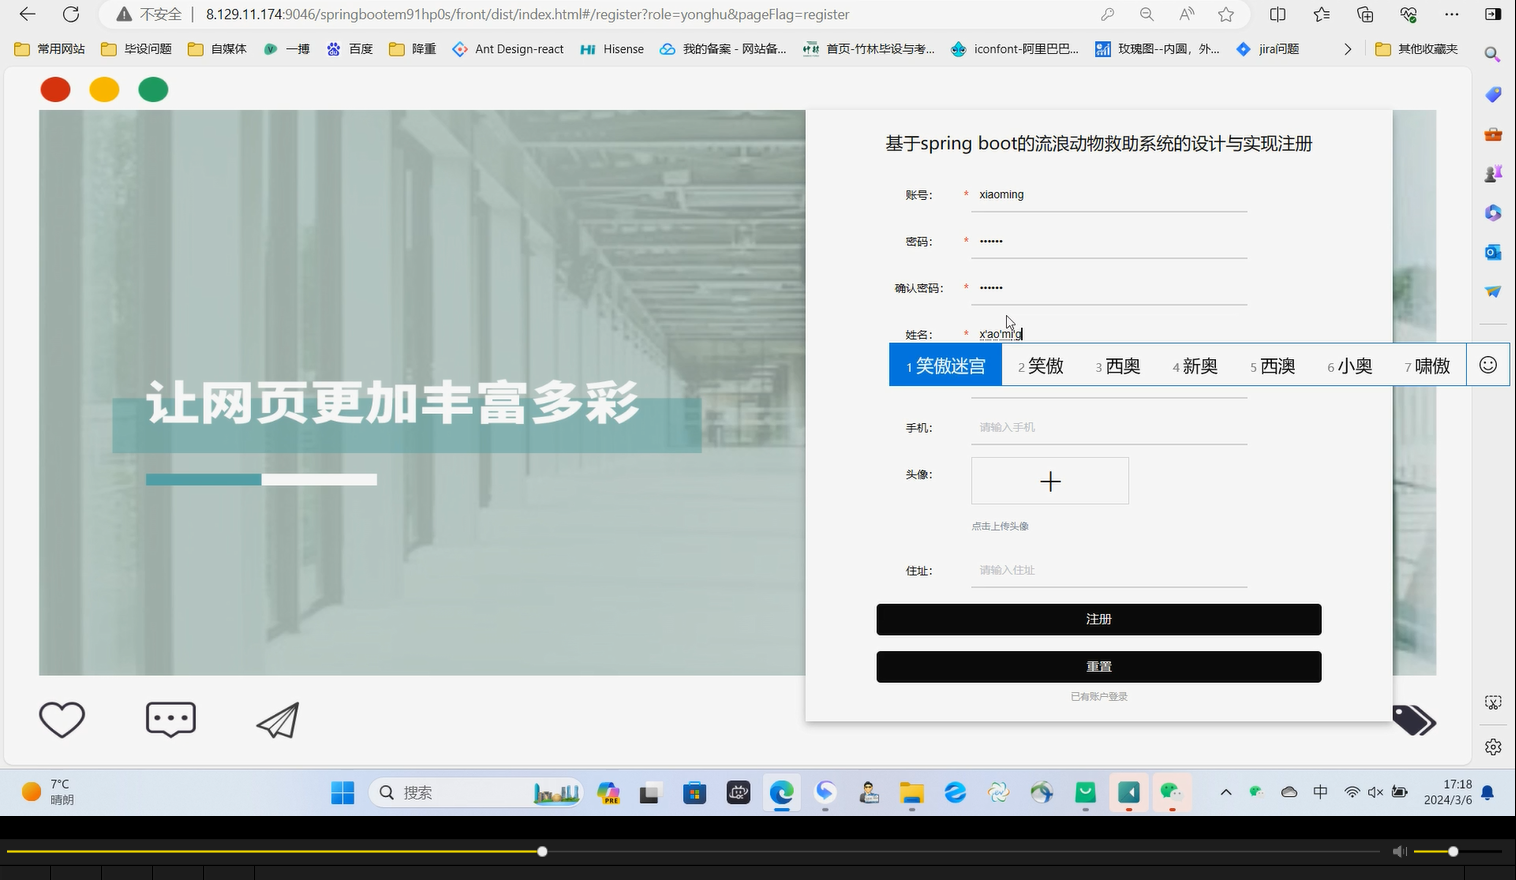Refresh the registration page
The width and height of the screenshot is (1516, 880).
pos(69,15)
